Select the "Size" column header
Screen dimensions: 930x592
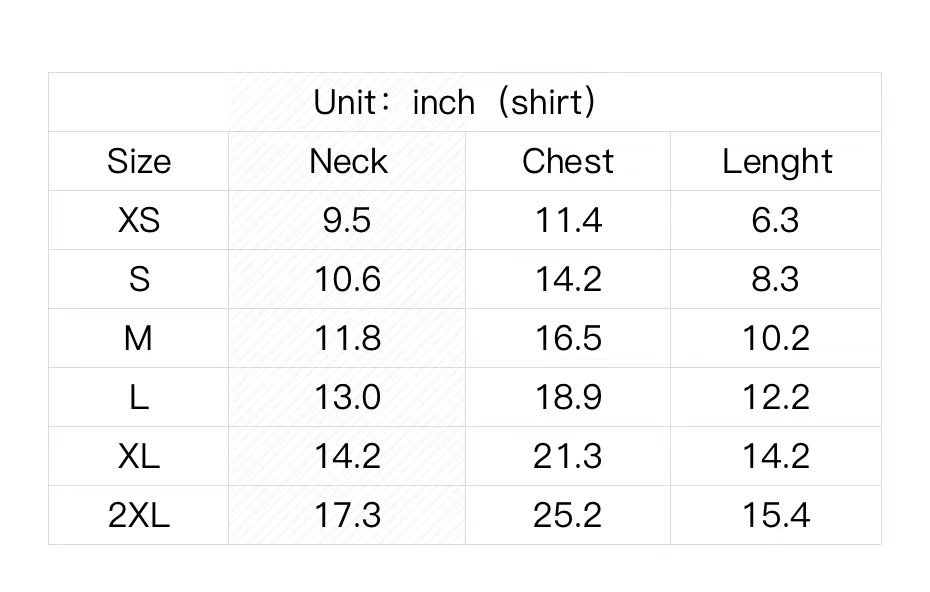pos(139,161)
